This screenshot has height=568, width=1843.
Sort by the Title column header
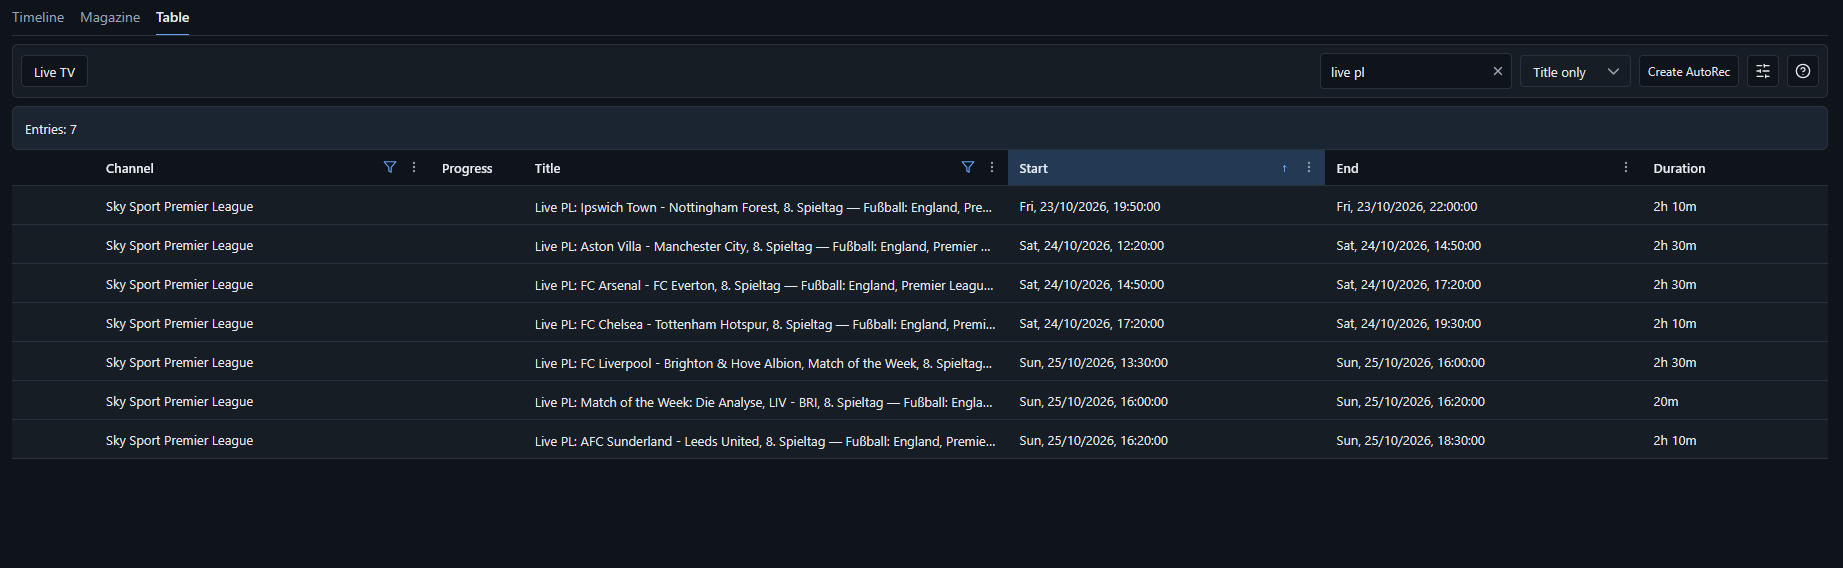pos(547,168)
